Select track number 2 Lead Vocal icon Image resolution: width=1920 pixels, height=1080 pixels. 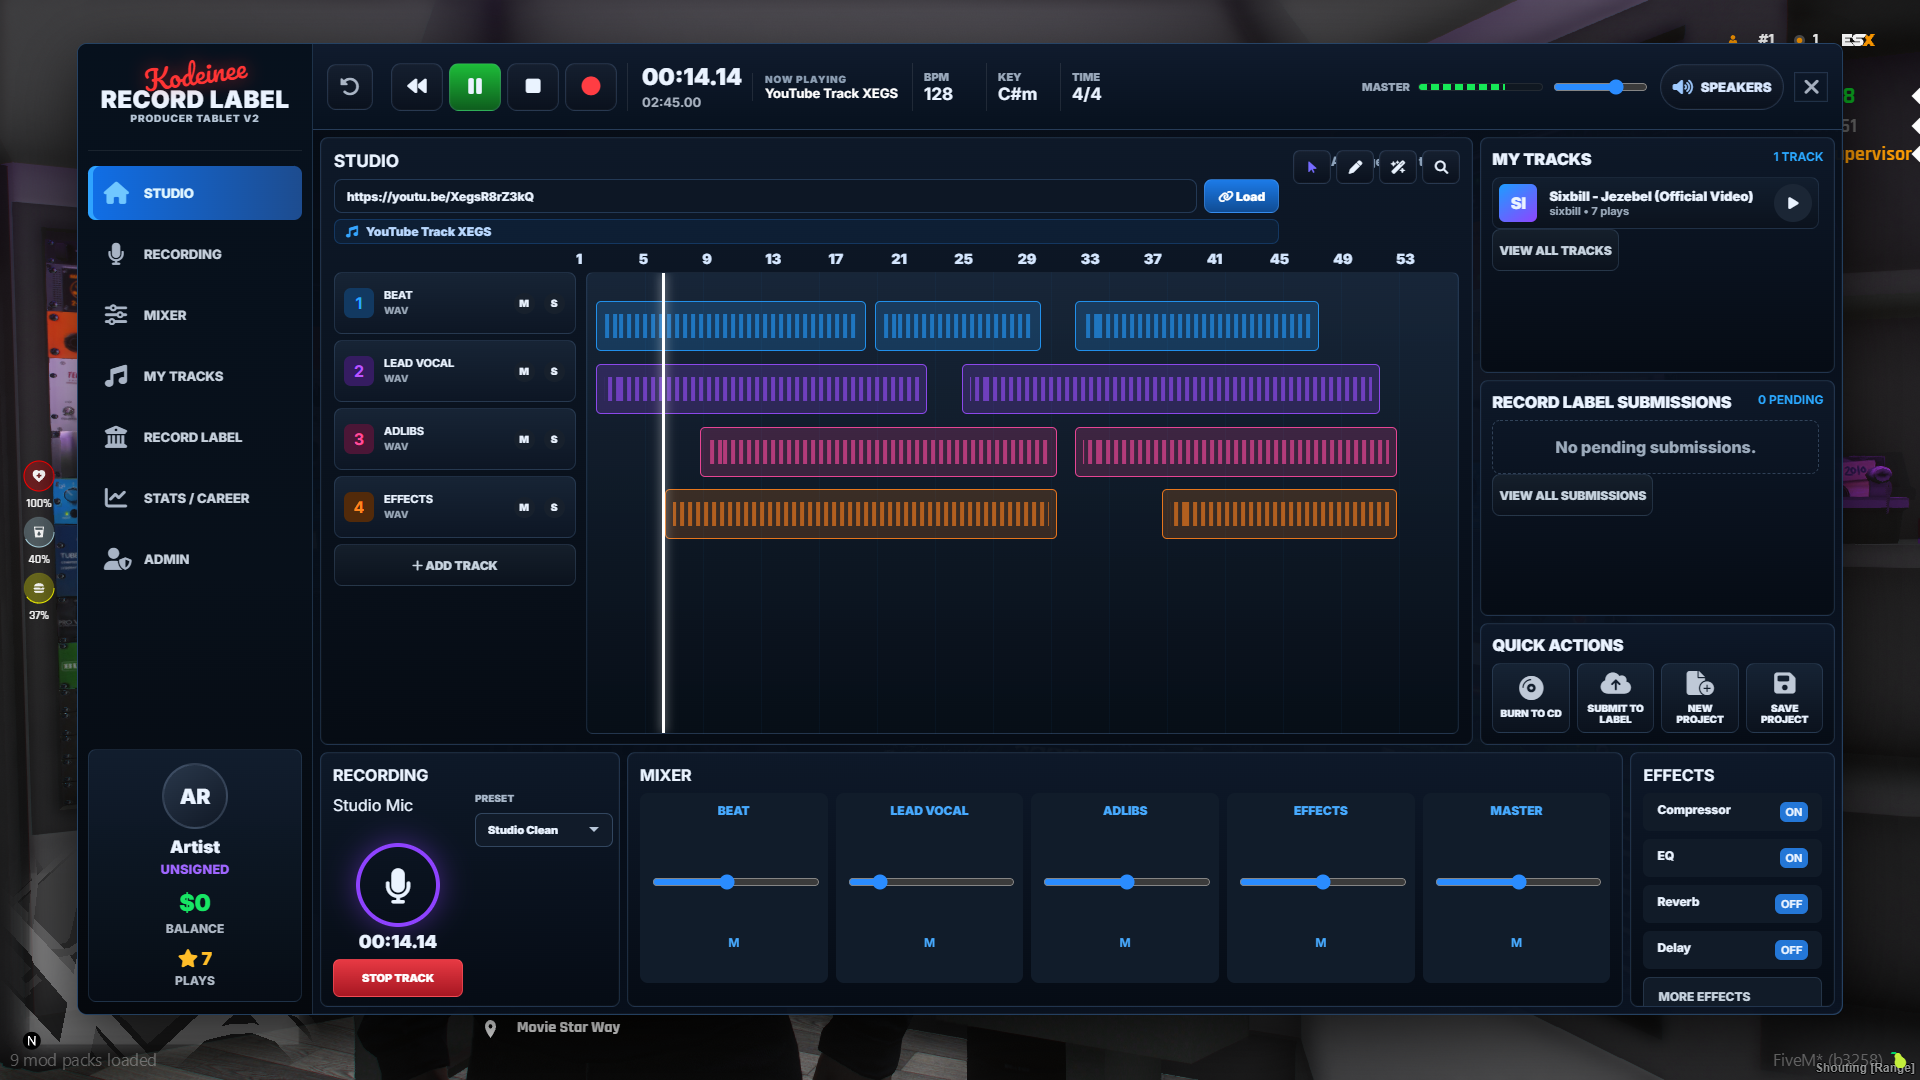(x=359, y=371)
